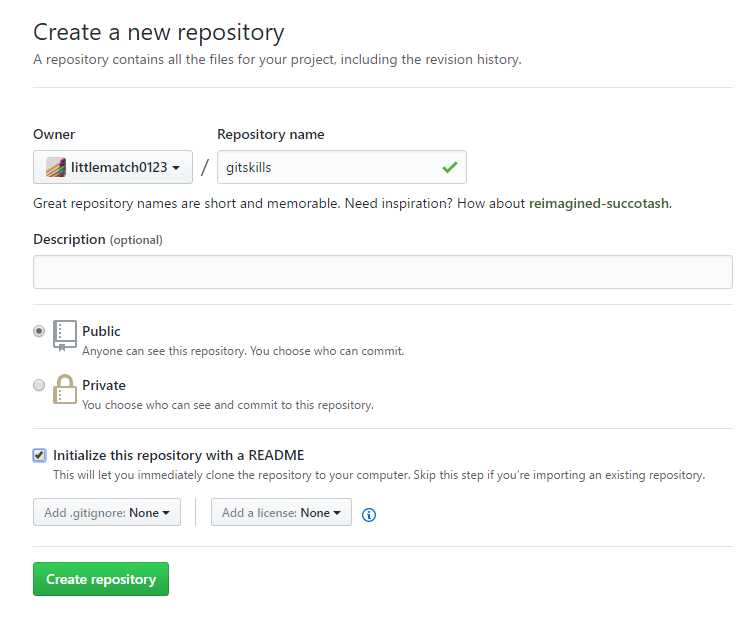Click the Create repository button

click(101, 579)
